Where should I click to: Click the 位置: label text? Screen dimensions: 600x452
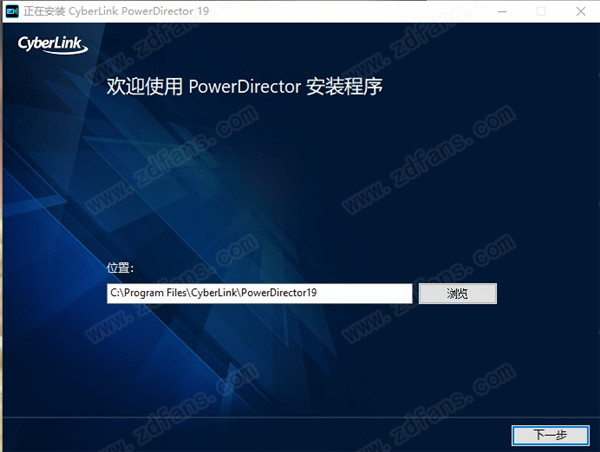[120, 268]
